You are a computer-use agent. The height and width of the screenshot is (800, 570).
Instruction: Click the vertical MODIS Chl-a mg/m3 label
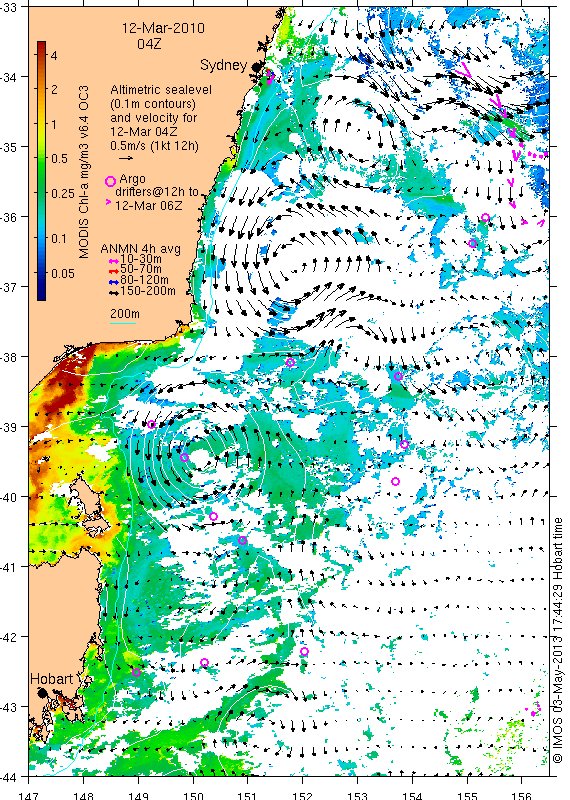point(84,172)
